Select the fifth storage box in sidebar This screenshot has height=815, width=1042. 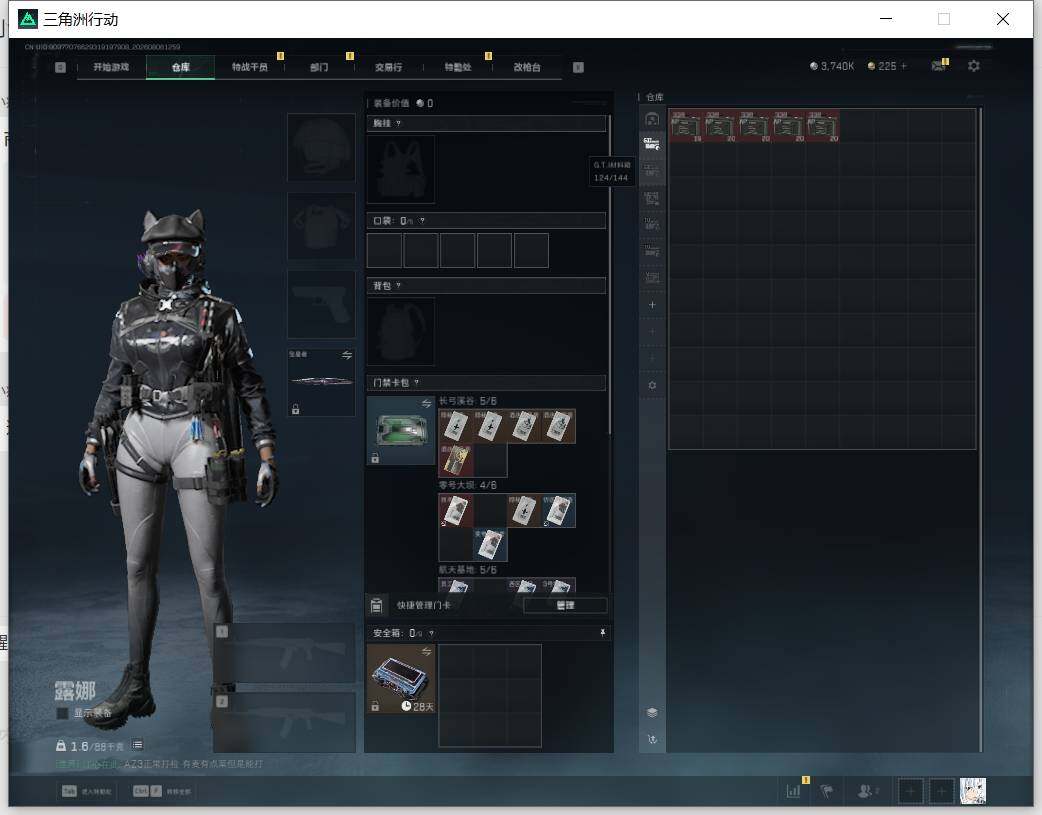[x=652, y=225]
